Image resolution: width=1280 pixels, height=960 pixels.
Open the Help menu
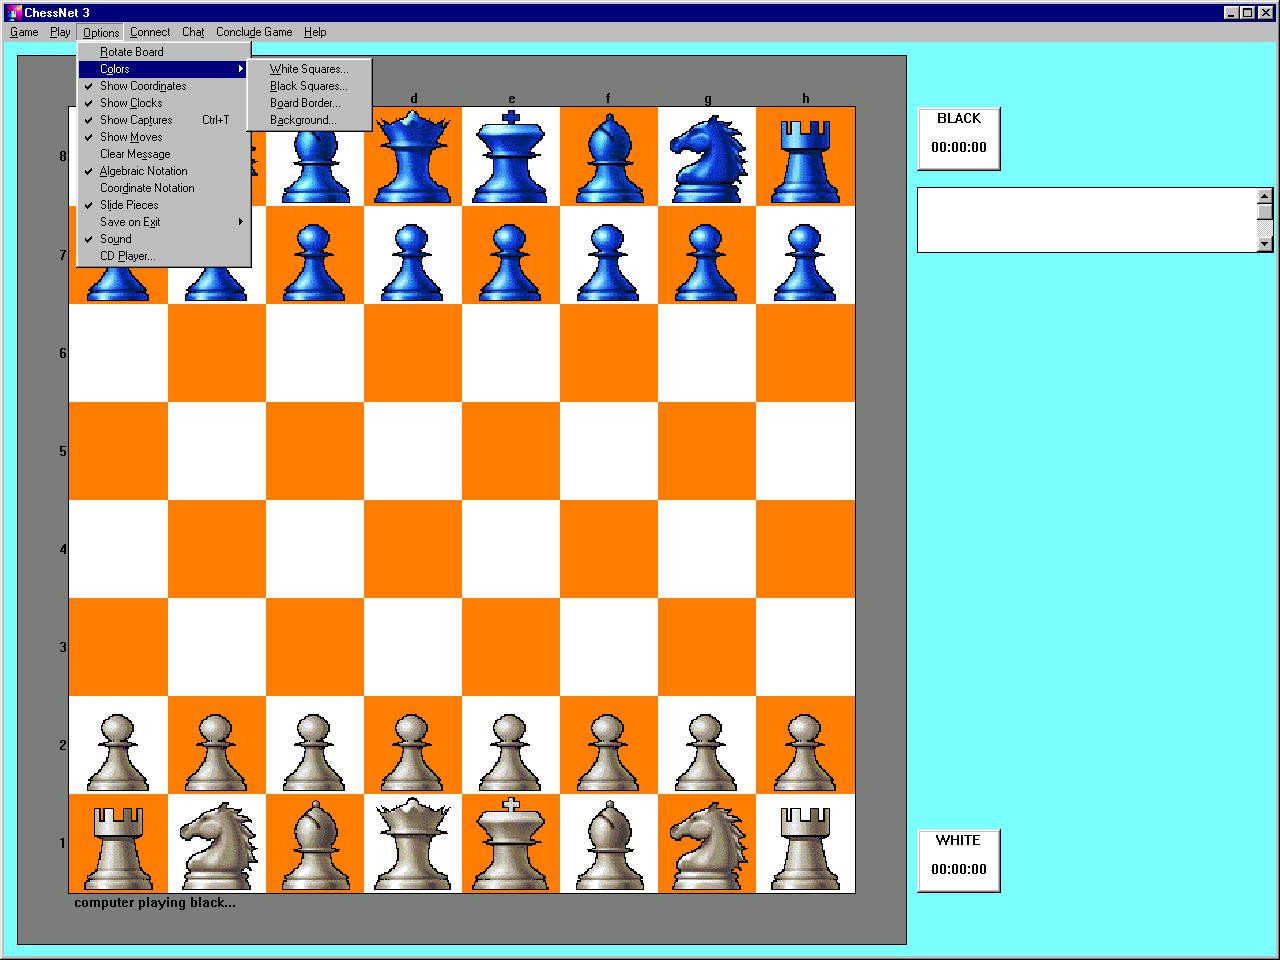point(315,32)
